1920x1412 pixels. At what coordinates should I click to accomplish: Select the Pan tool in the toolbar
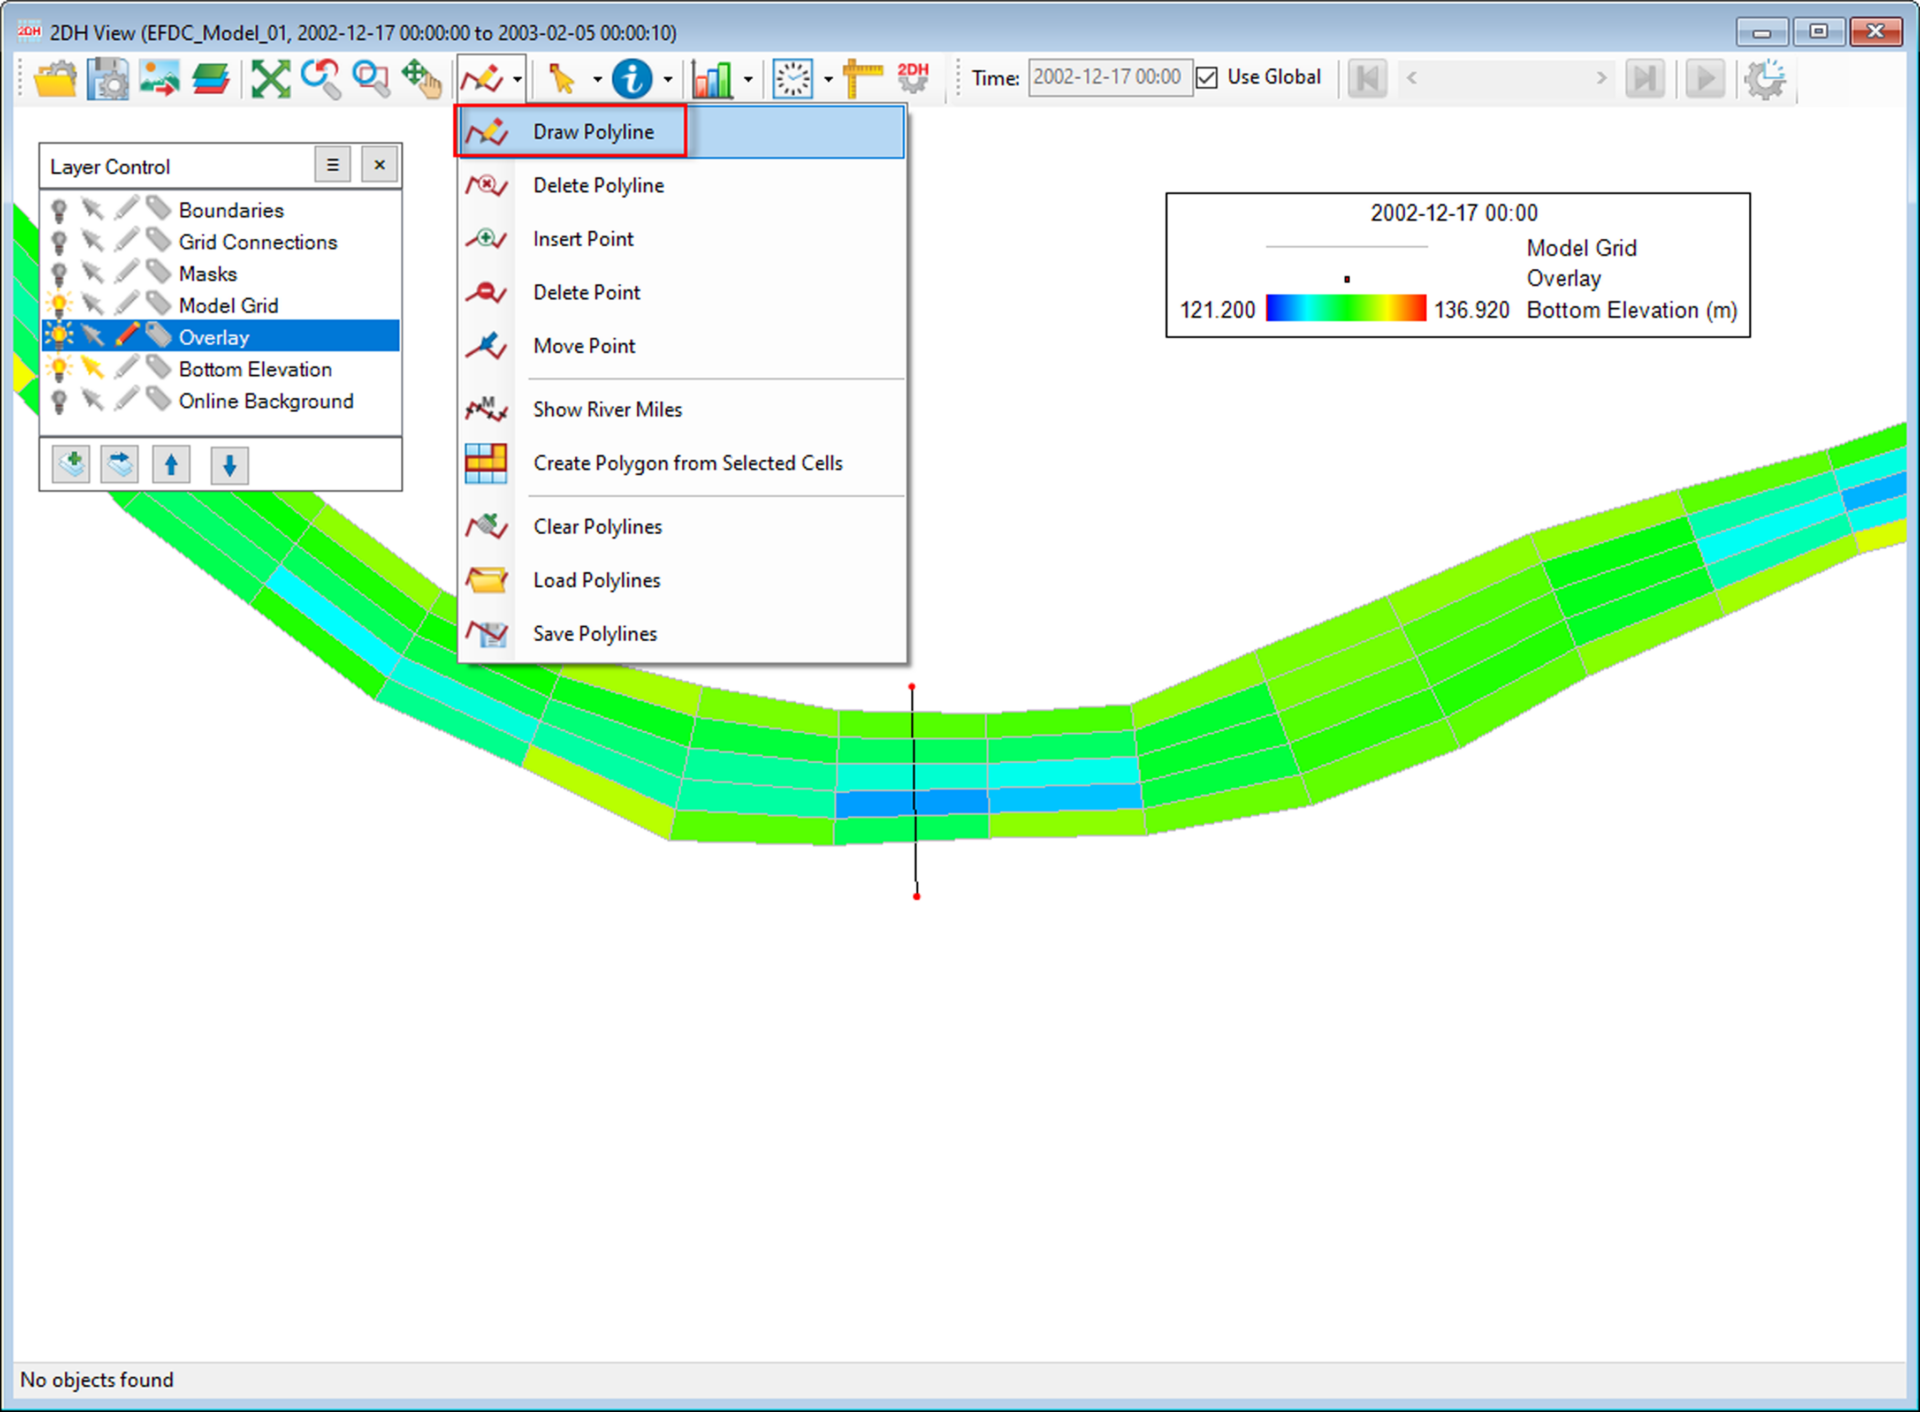(x=423, y=78)
